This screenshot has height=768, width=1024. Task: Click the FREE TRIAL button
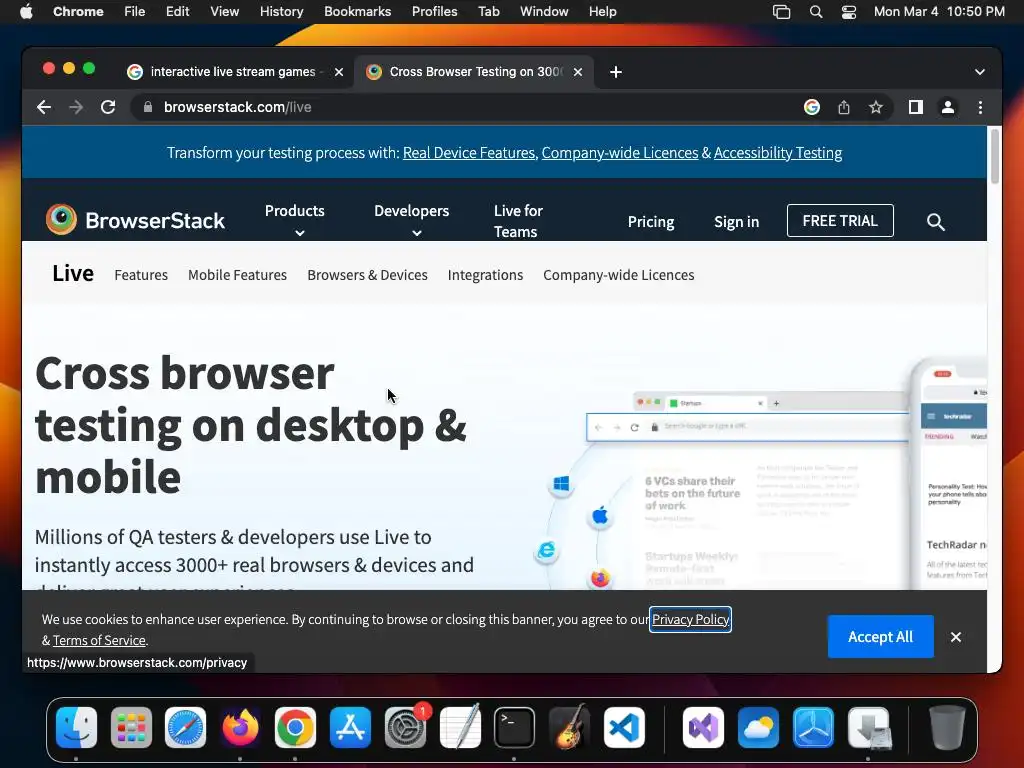pos(840,221)
